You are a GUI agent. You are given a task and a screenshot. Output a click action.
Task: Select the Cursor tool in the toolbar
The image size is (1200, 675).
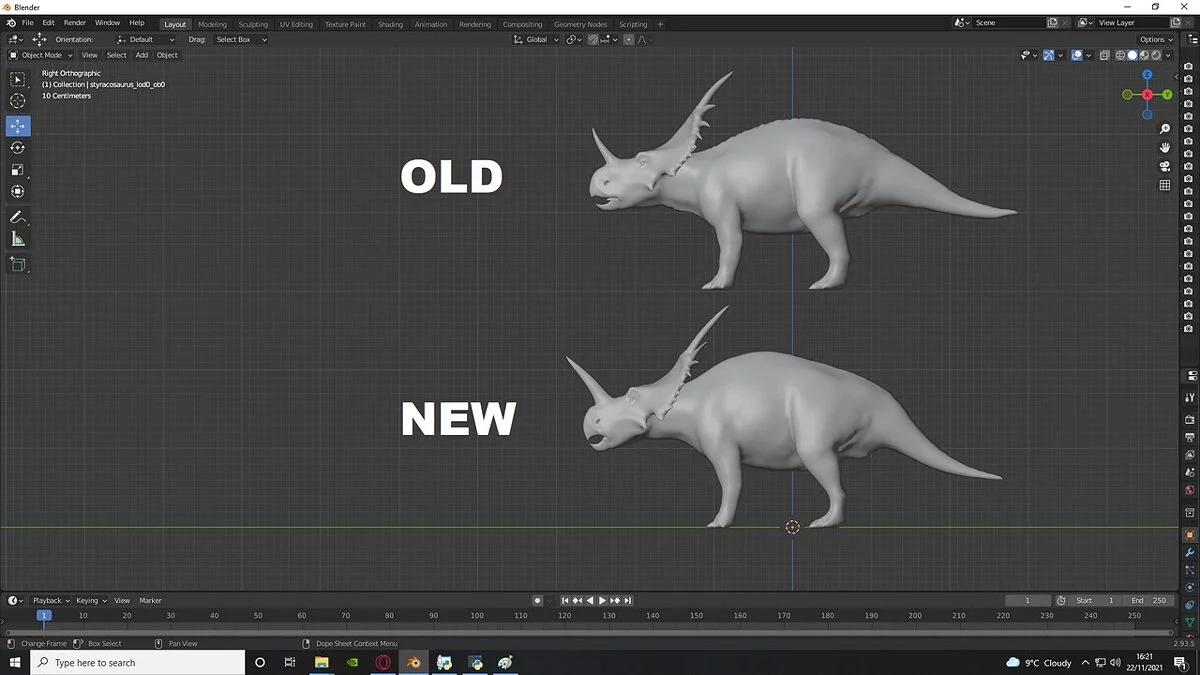[x=18, y=101]
